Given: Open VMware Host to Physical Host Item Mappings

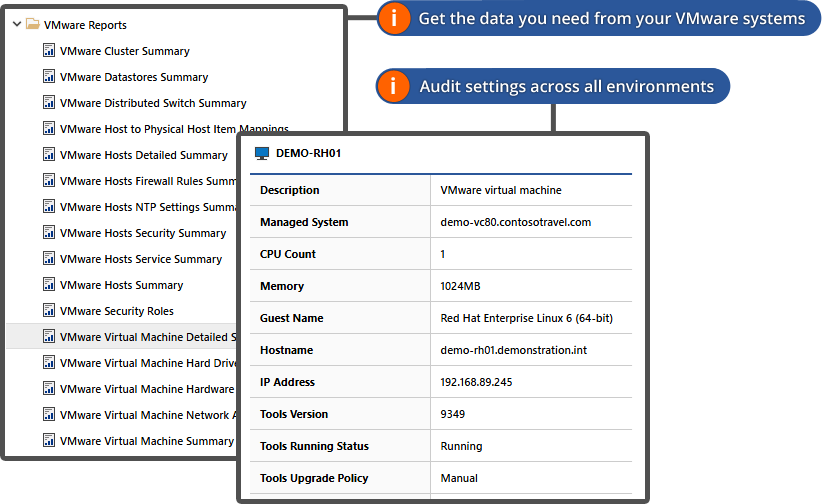Looking at the screenshot, I should pos(174,129).
